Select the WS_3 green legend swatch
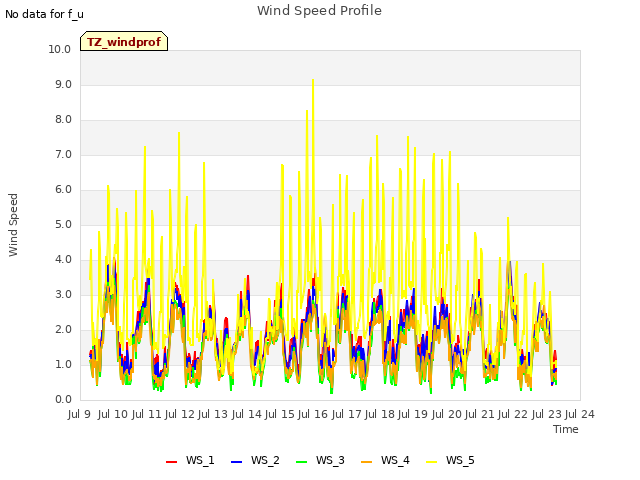 click(x=301, y=461)
